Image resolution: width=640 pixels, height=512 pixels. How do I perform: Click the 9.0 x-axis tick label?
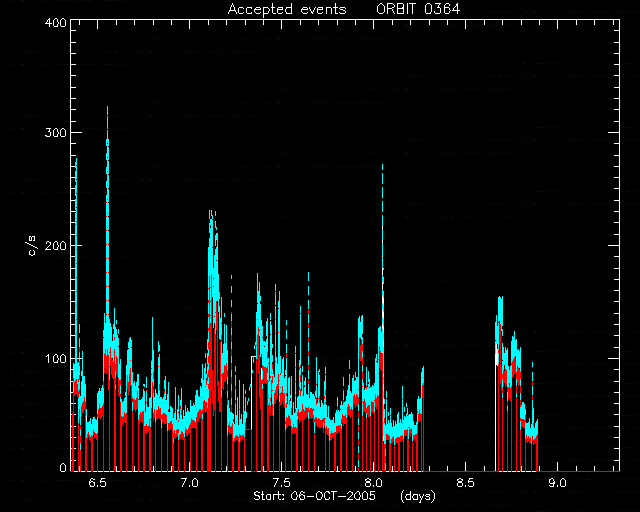557,483
